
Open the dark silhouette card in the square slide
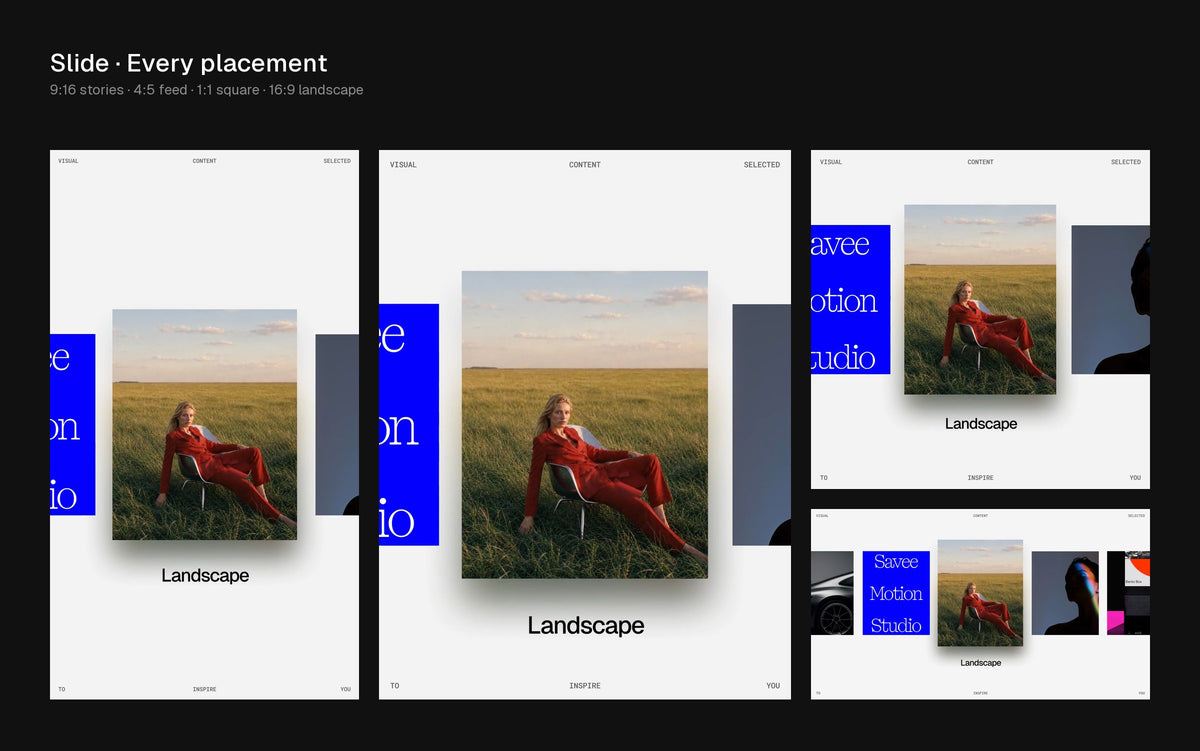1110,300
